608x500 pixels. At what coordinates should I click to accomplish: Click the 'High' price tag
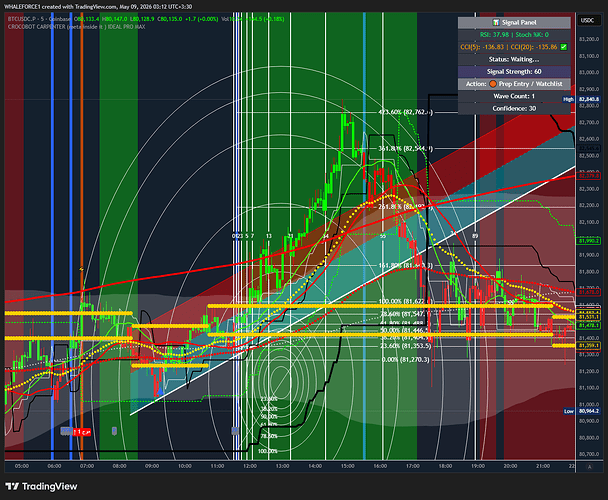pyautogui.click(x=568, y=99)
